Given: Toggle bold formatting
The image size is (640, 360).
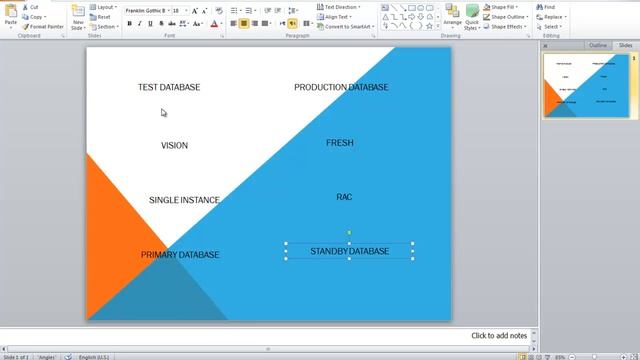Looking at the screenshot, I should point(129,24).
